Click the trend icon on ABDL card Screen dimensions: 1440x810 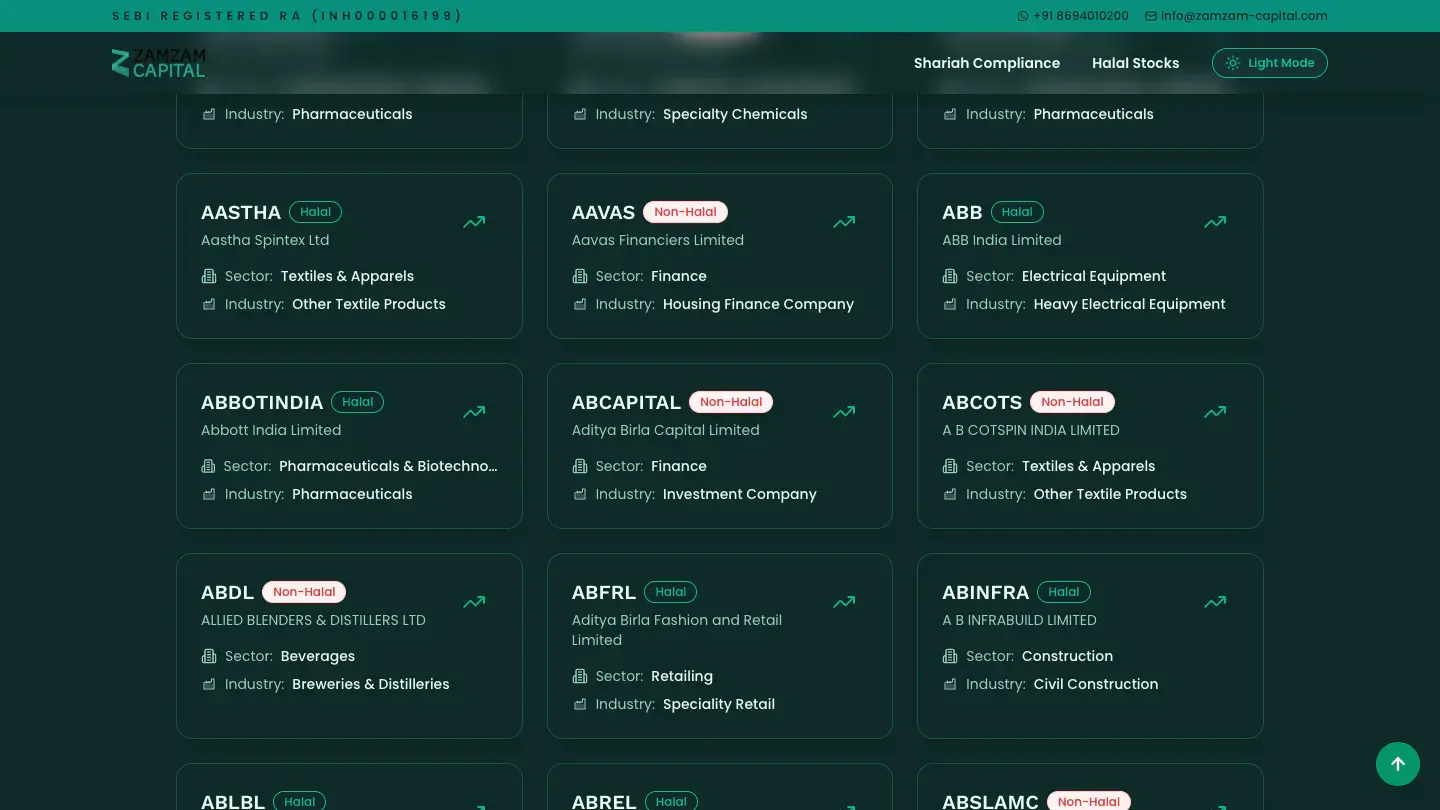[474, 602]
